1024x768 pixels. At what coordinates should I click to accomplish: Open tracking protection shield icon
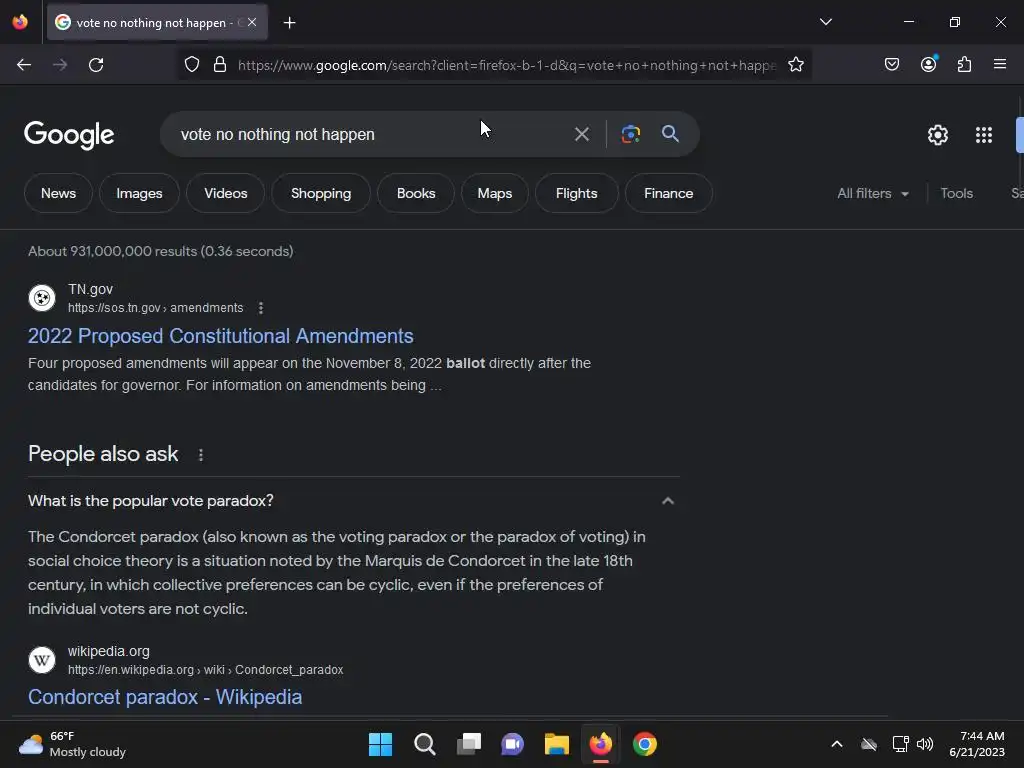click(x=191, y=65)
